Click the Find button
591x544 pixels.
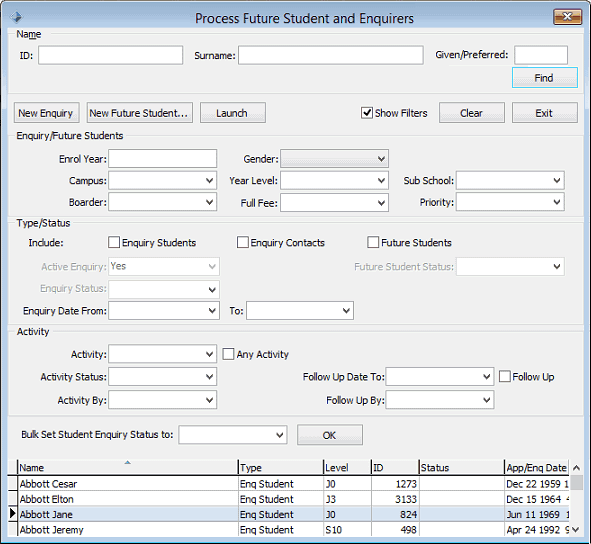point(545,78)
